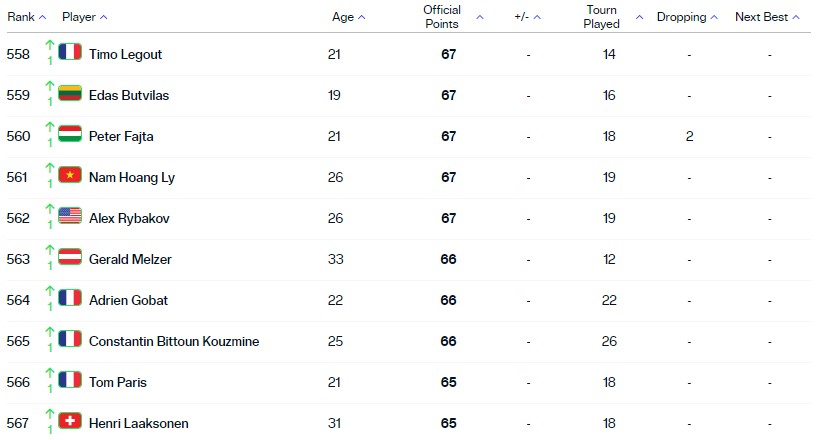Click the Swiss flag beside Henri Laaksonen
Screen dimensions: 816x440
point(70,421)
